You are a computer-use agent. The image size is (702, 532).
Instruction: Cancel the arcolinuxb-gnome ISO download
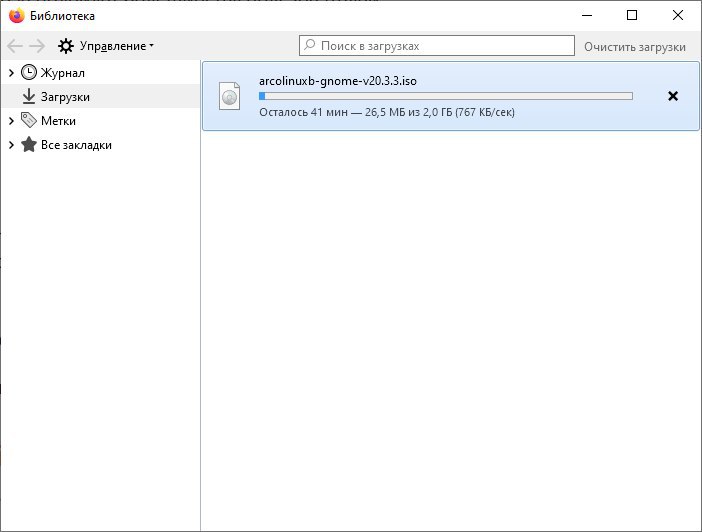672,96
